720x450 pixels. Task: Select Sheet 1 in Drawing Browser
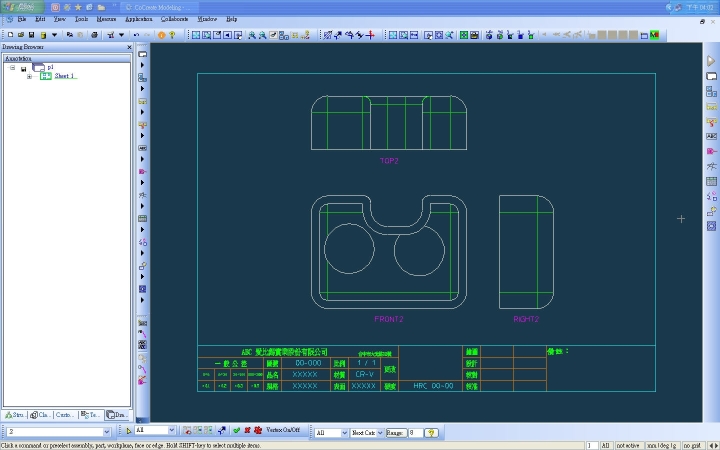point(64,76)
